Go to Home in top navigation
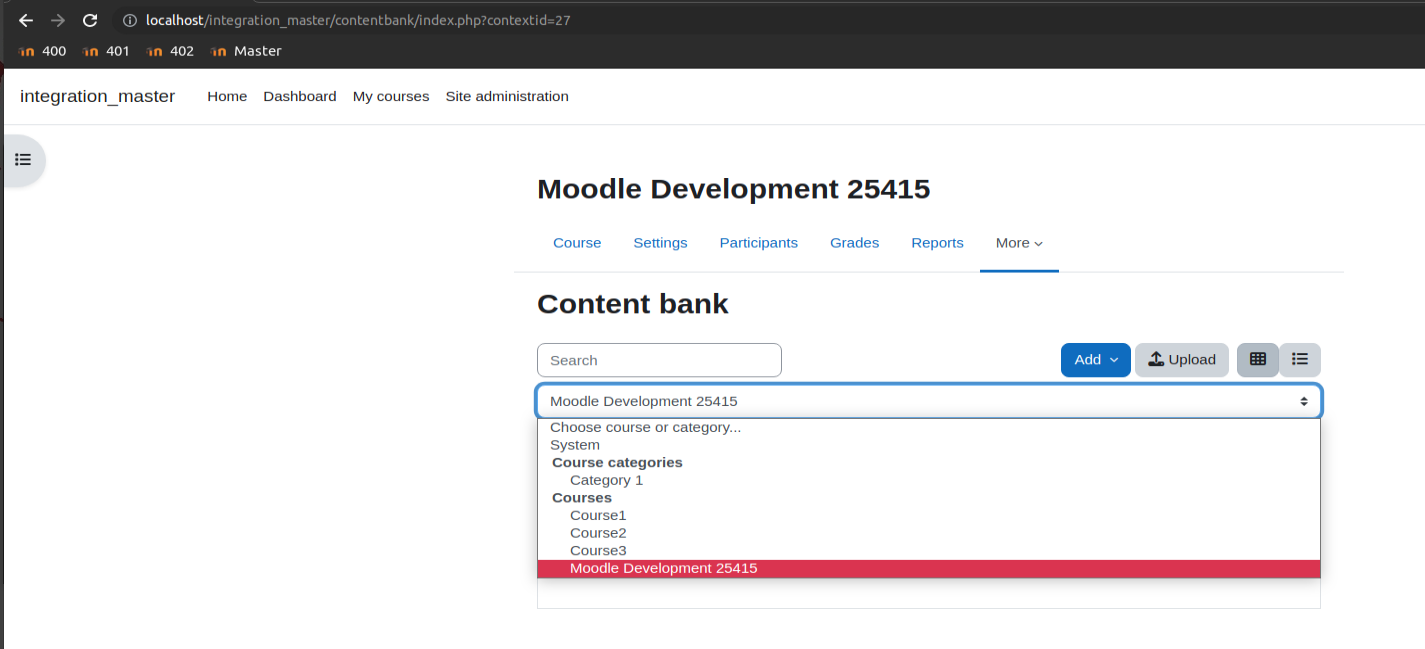This screenshot has width=1425, height=649. click(x=227, y=97)
